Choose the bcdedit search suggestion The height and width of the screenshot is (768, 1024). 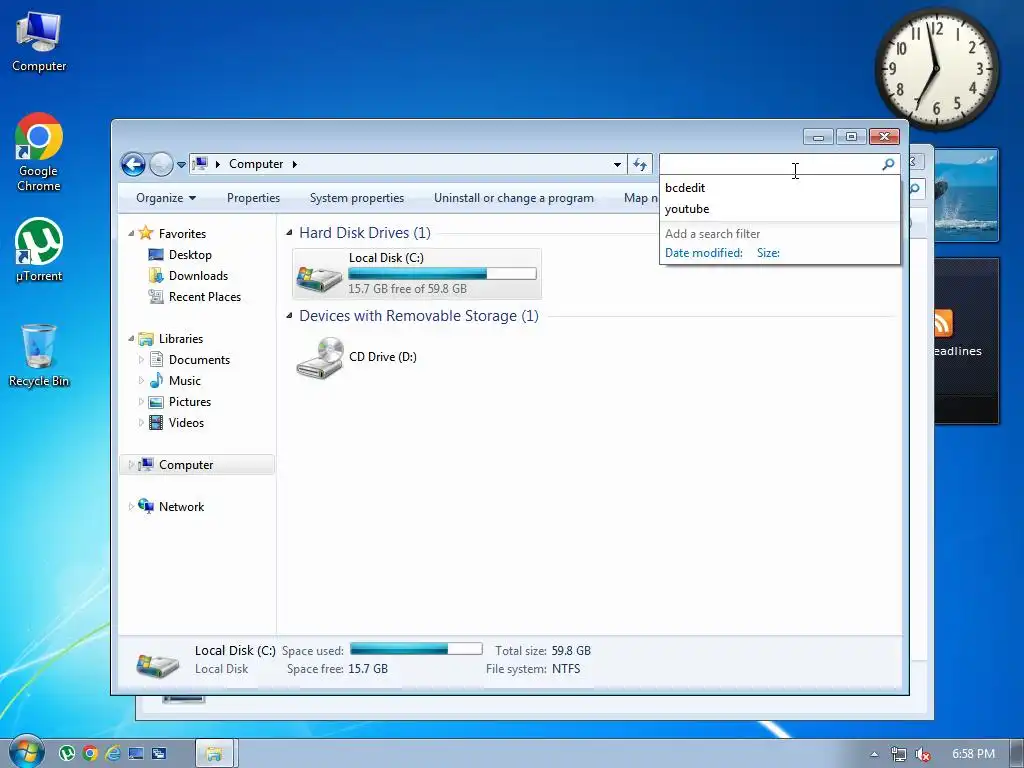click(x=779, y=188)
